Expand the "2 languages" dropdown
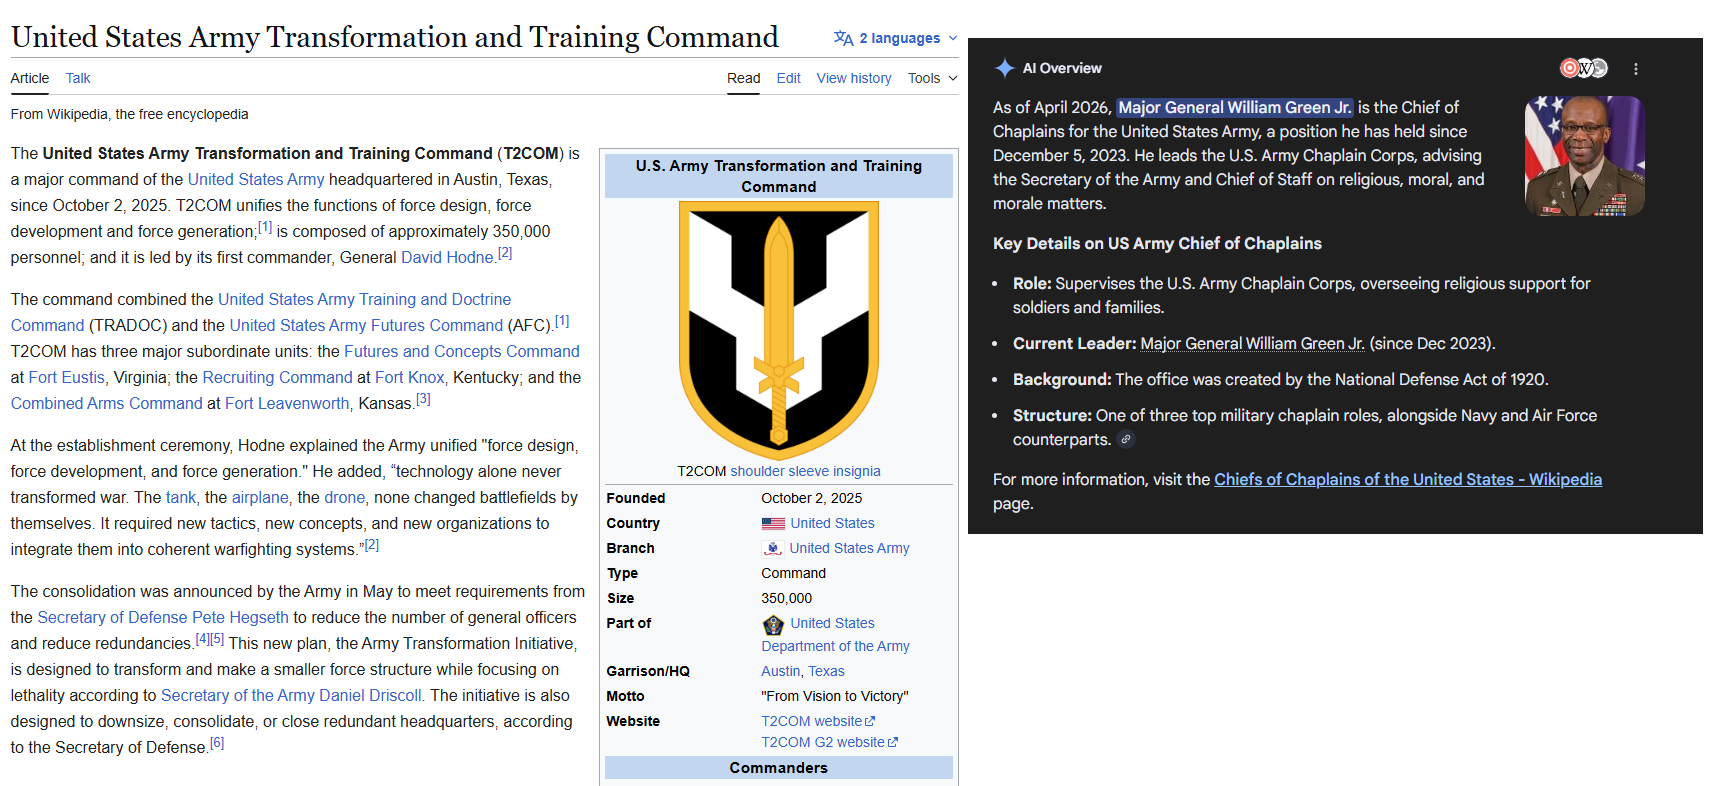 click(896, 38)
